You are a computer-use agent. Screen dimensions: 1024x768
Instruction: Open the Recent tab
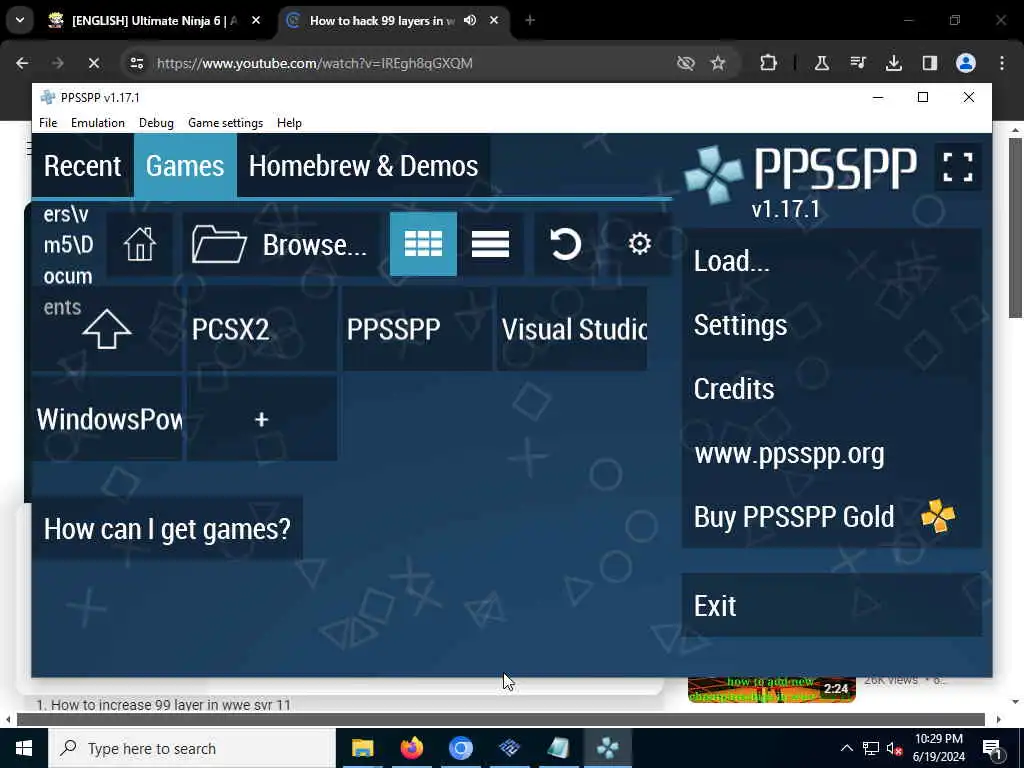pos(82,166)
